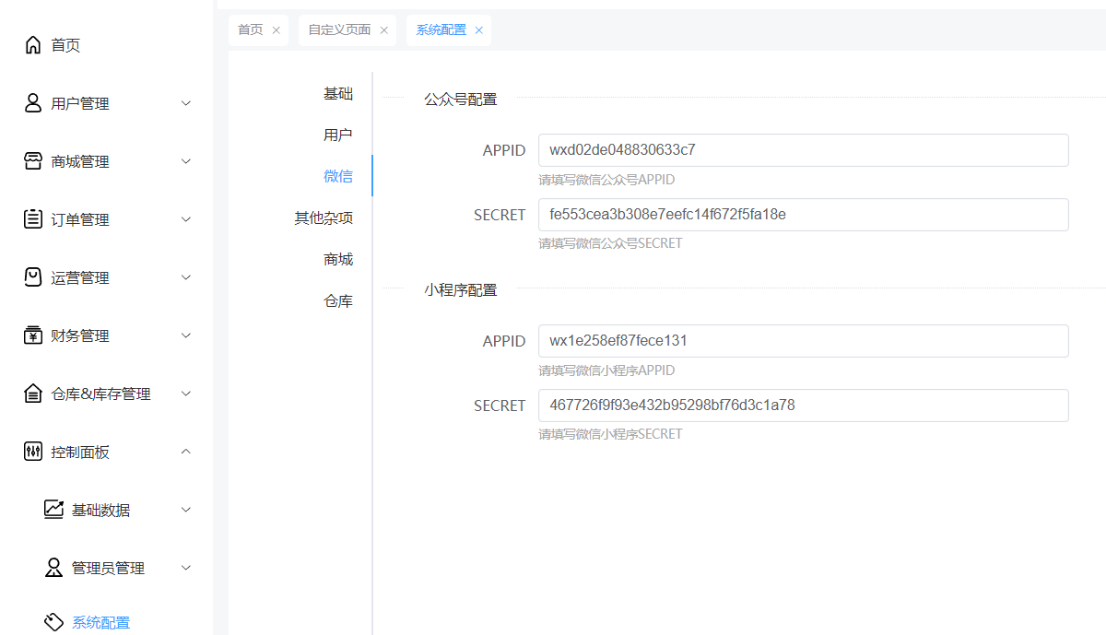This screenshot has width=1106, height=635.
Task: Click the 公众号 APPID input field
Action: [x=803, y=150]
